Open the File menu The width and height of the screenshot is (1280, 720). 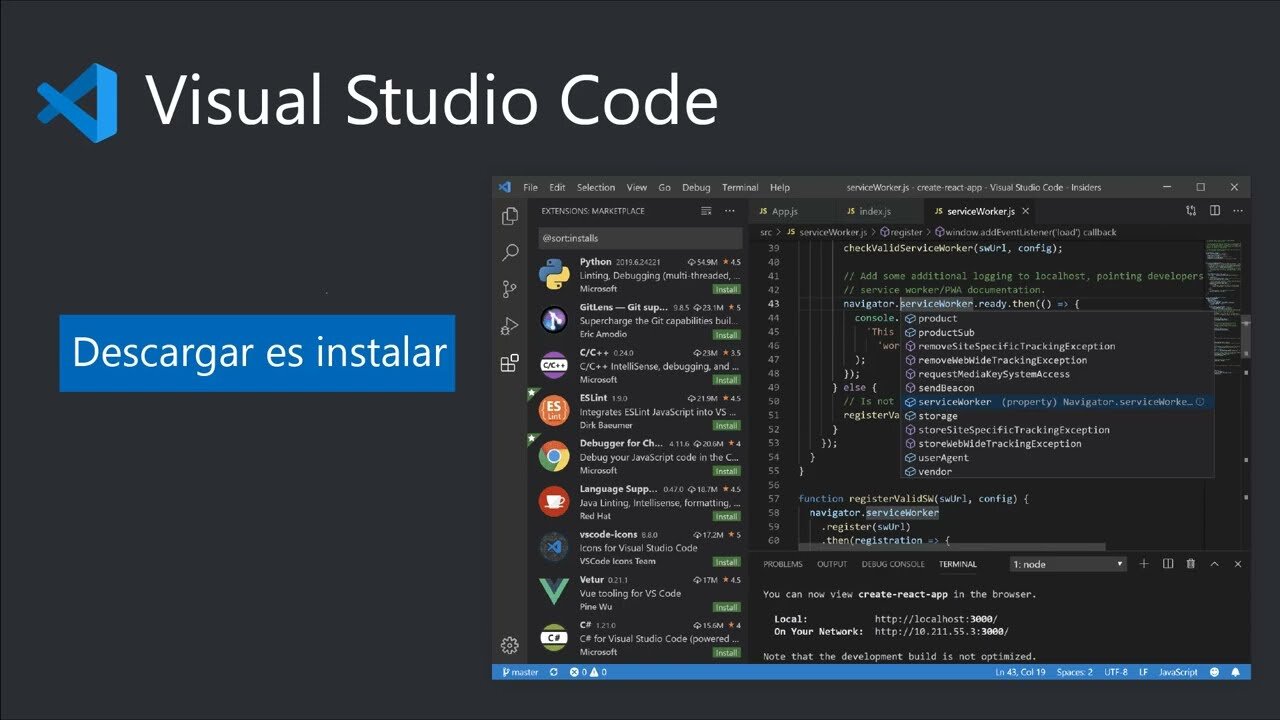point(530,187)
